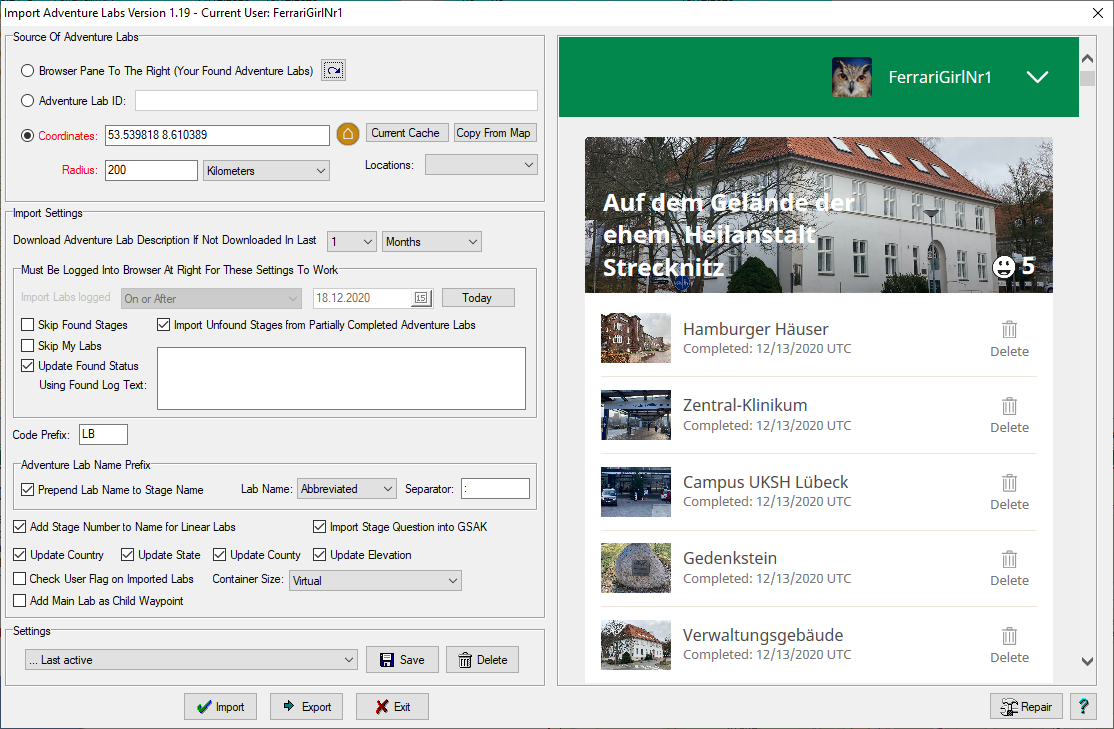Delete the Verwaltungsgebäude stage

point(1009,644)
